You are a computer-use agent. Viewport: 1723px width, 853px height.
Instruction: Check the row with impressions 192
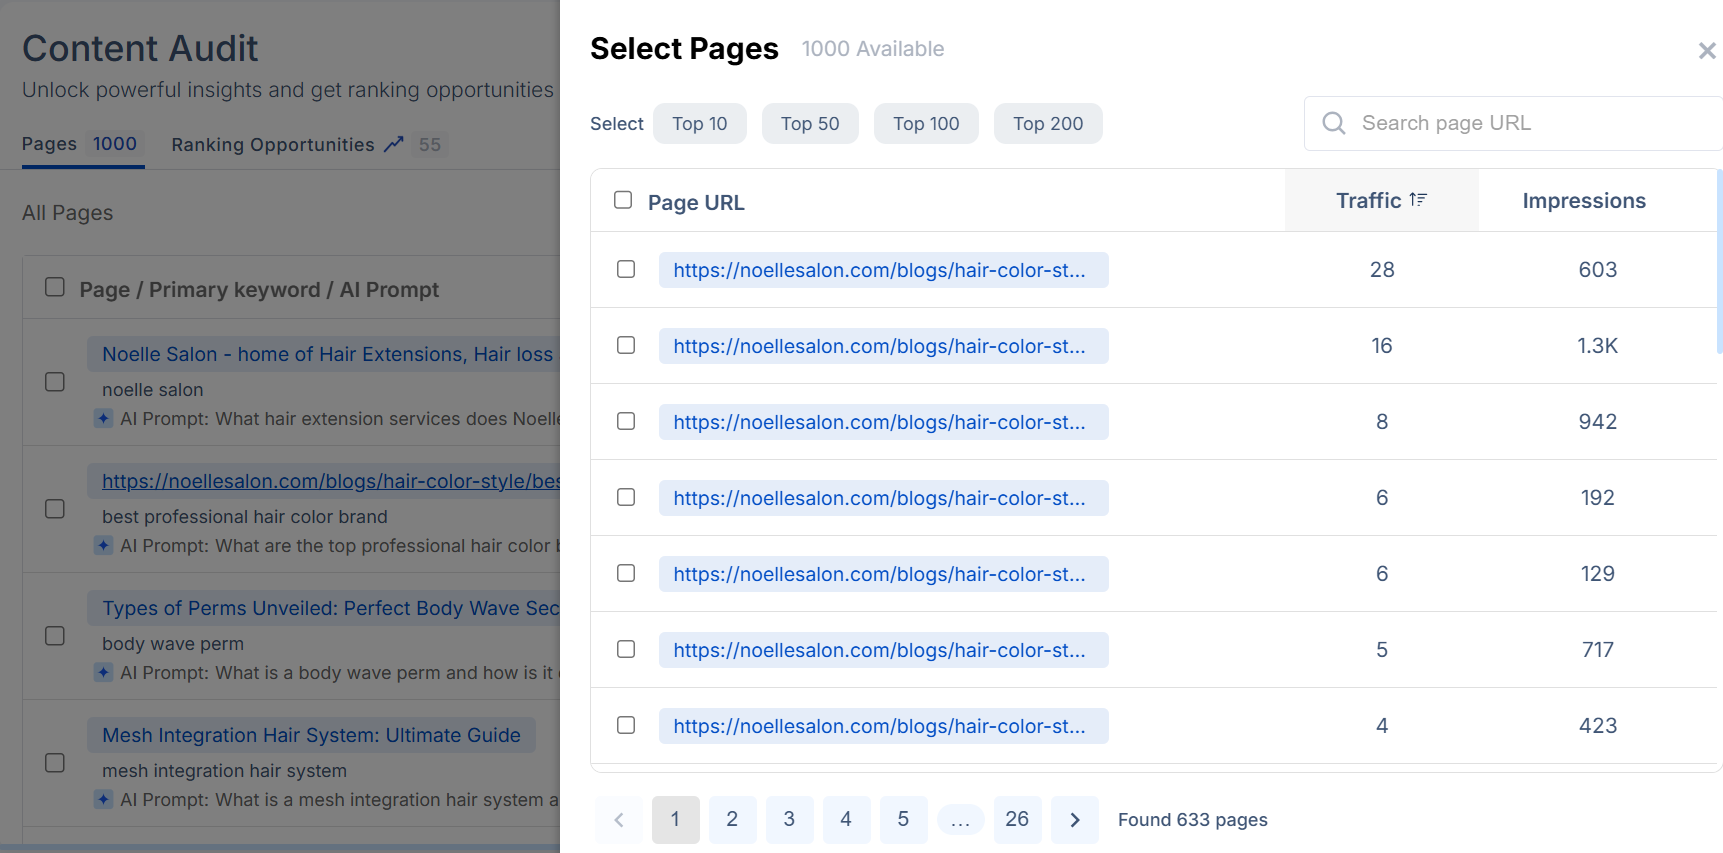626,497
